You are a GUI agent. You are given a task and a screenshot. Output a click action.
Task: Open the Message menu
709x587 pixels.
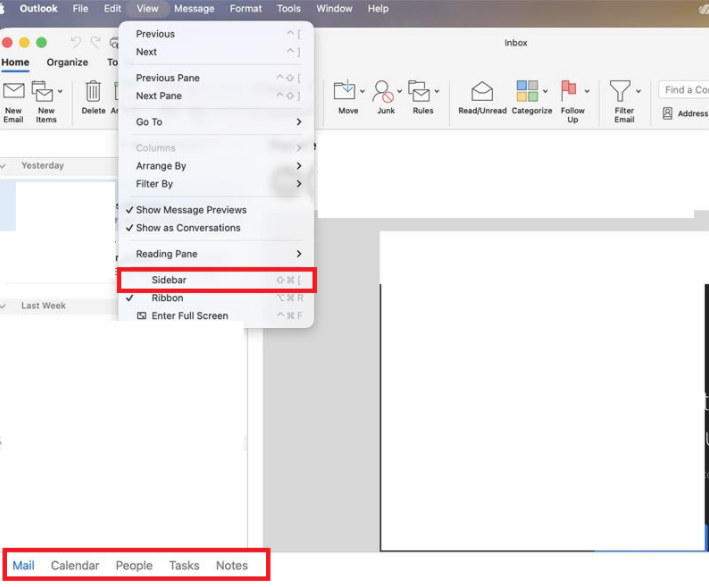194,9
